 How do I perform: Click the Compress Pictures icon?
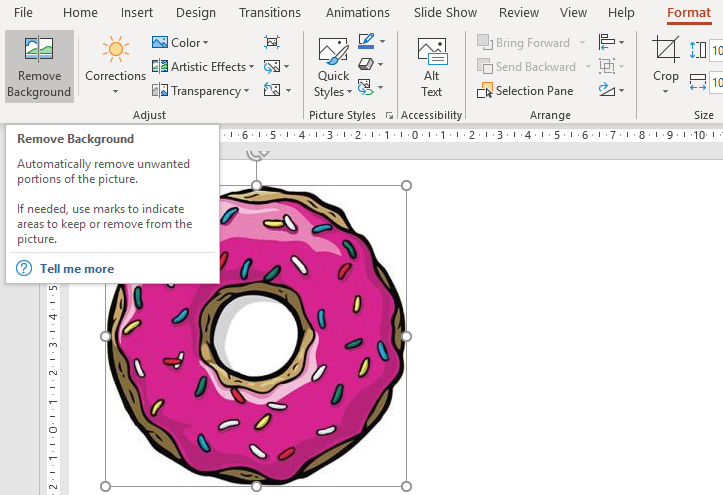click(272, 42)
